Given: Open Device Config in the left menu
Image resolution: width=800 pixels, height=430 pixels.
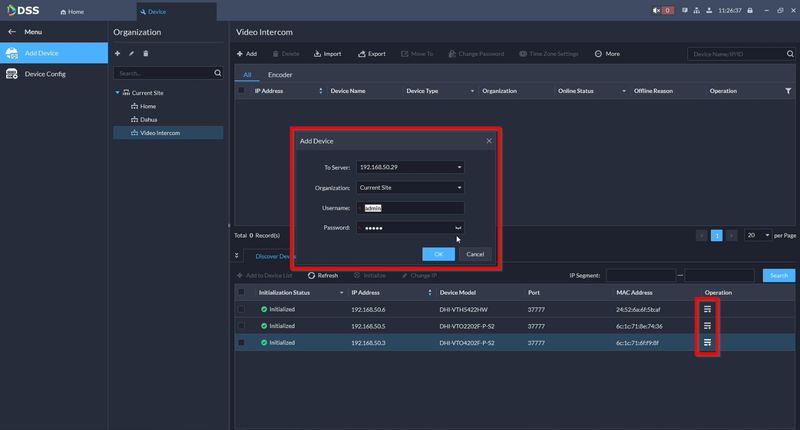Looking at the screenshot, I should [46, 74].
